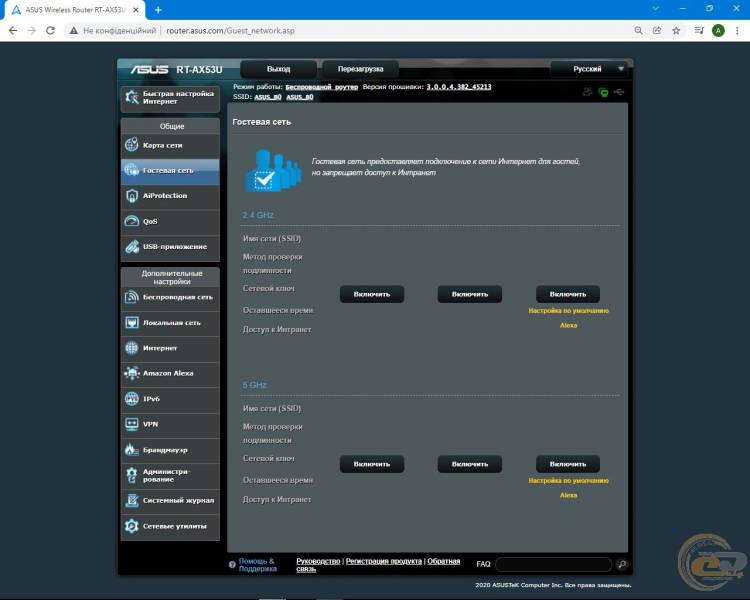Click the Администрирование gear icon

click(x=132, y=475)
